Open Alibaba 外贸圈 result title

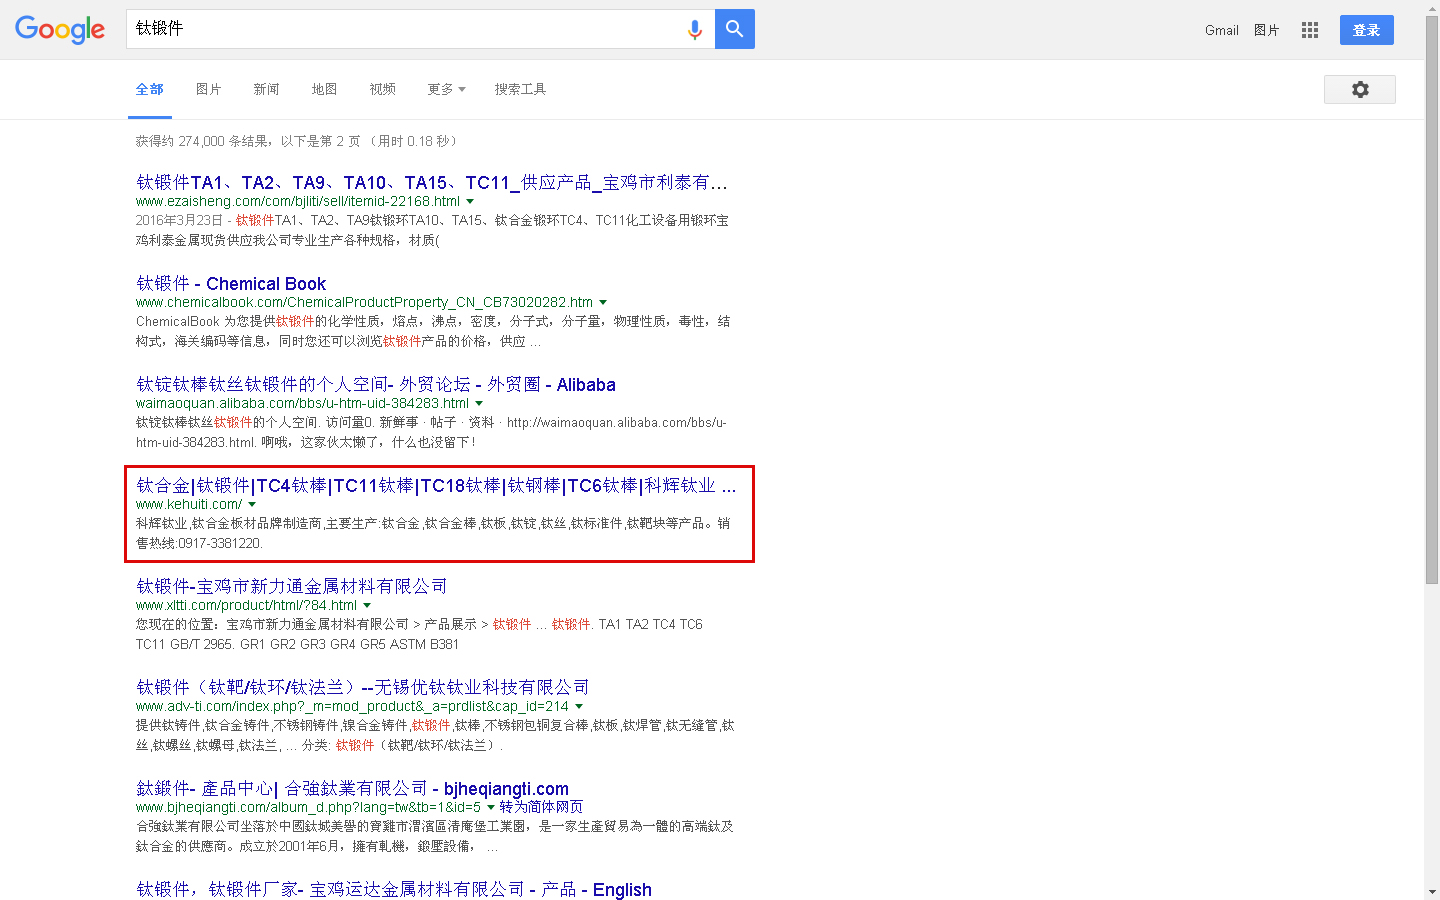coord(376,384)
